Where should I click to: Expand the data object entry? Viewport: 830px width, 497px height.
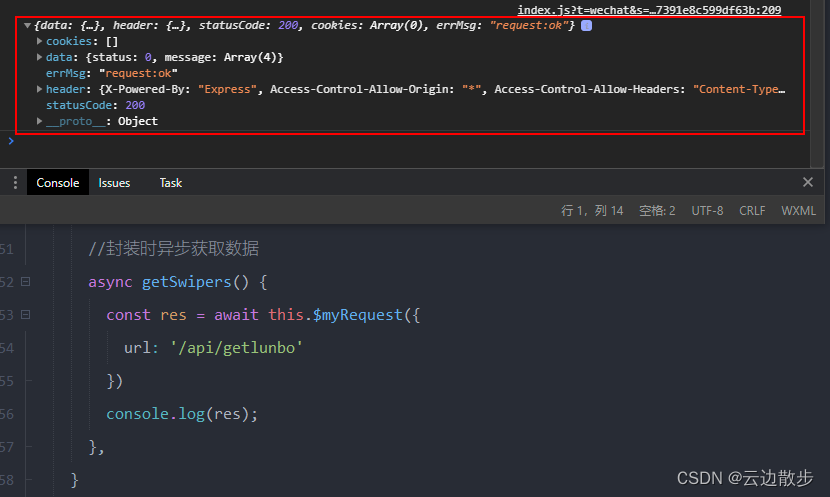tap(39, 57)
